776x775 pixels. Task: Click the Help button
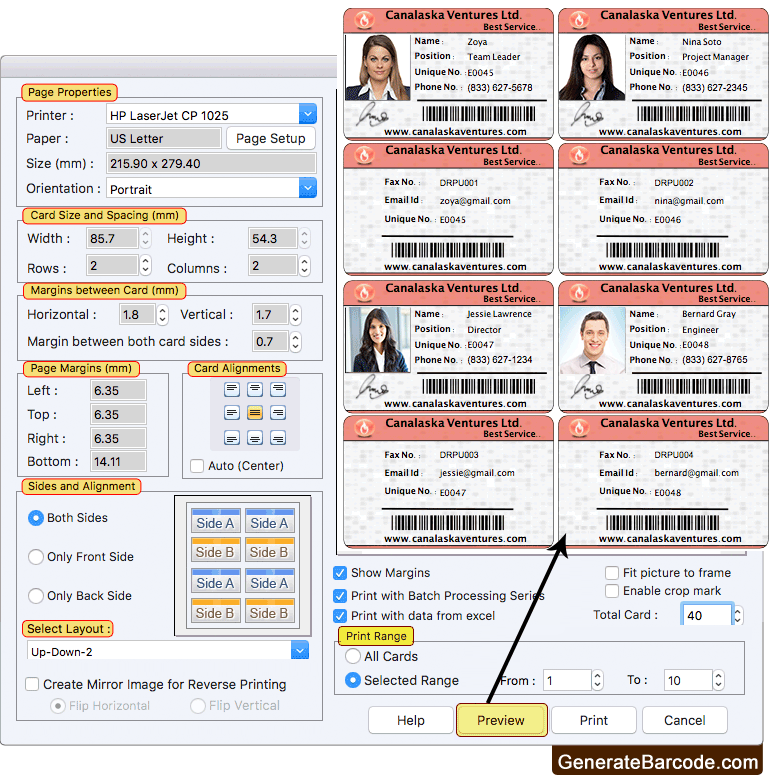pyautogui.click(x=411, y=720)
